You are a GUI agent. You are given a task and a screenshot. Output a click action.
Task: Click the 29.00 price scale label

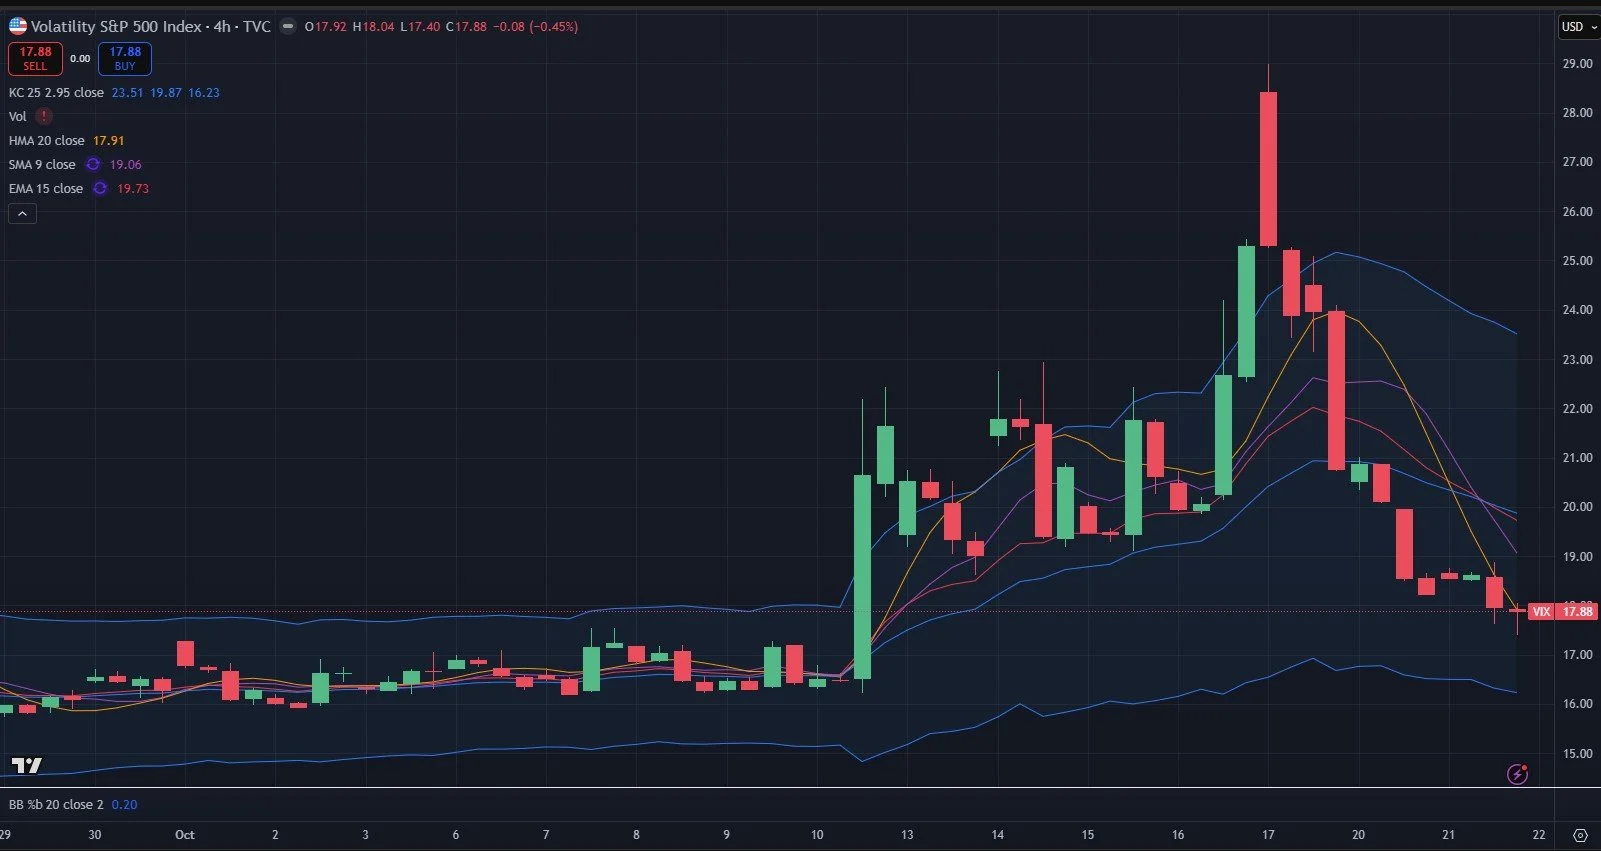[x=1578, y=63]
